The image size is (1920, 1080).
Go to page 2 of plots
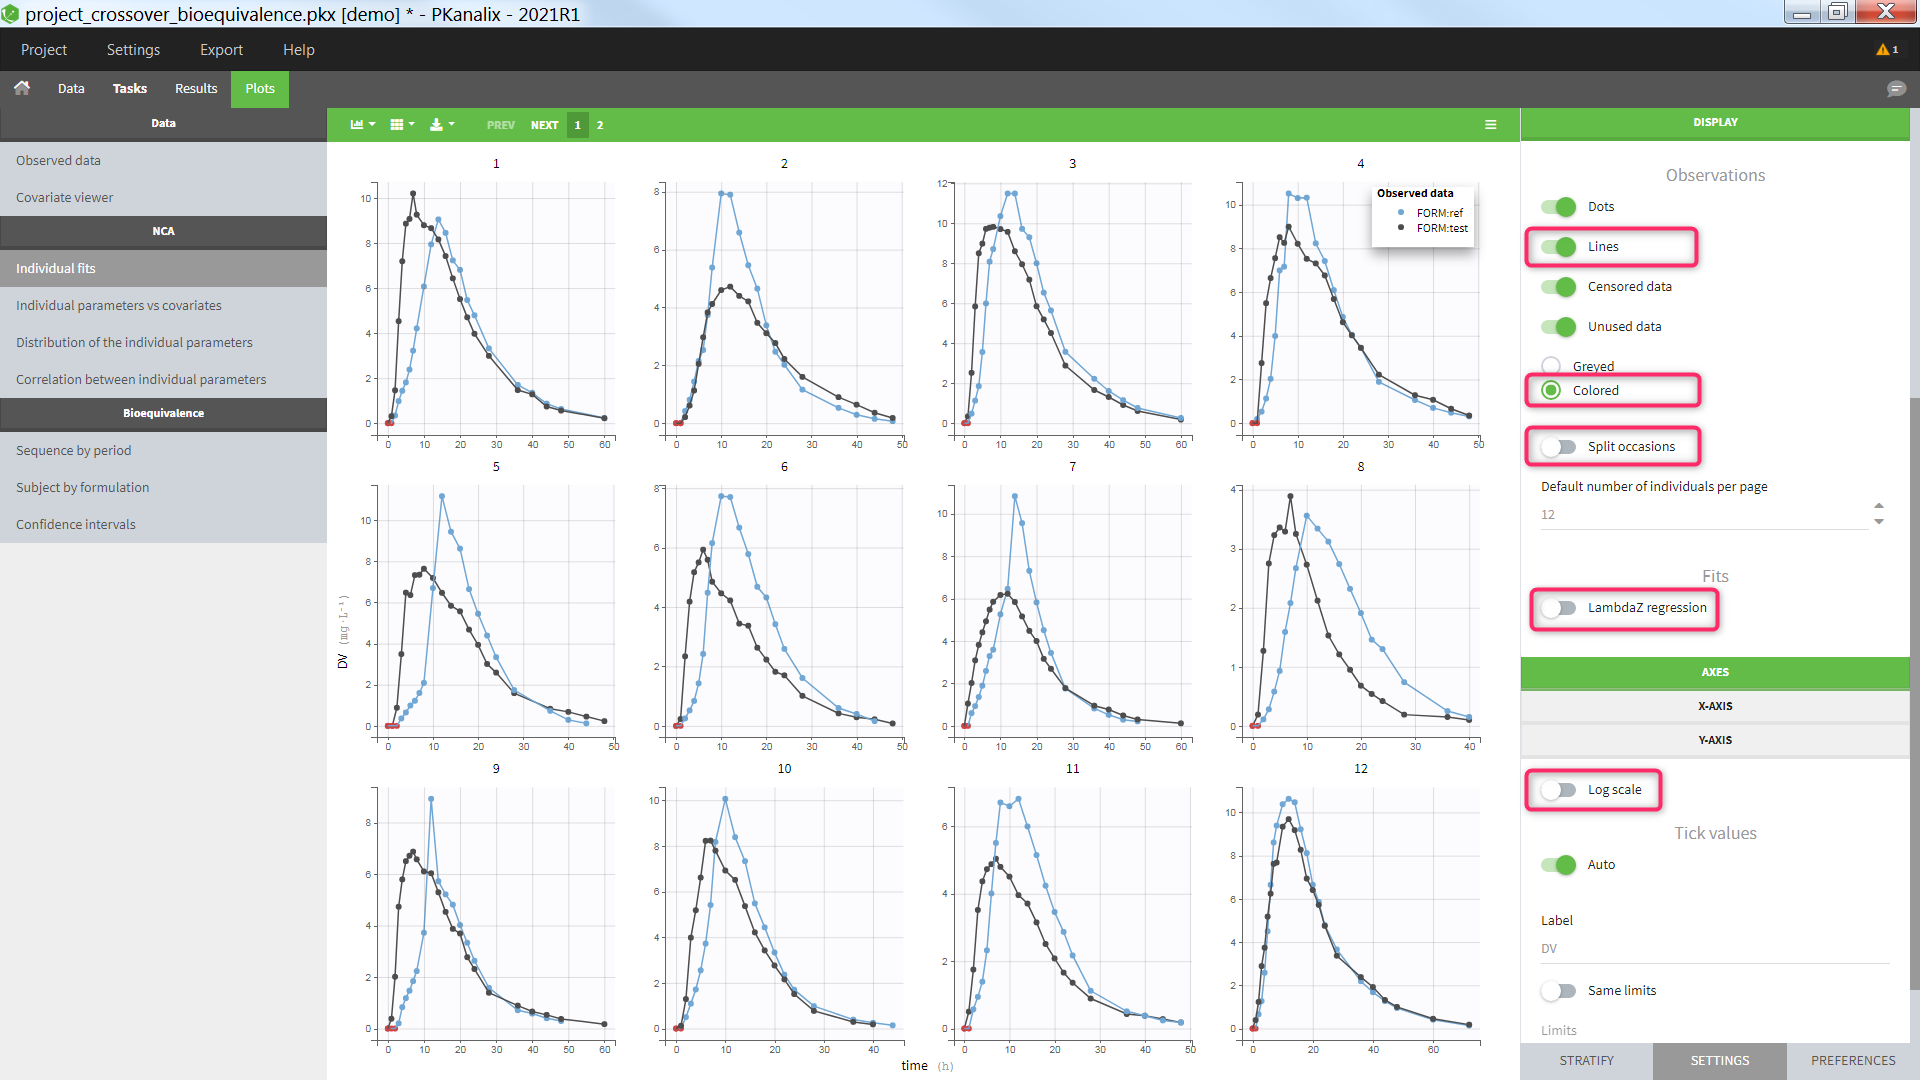coord(600,125)
